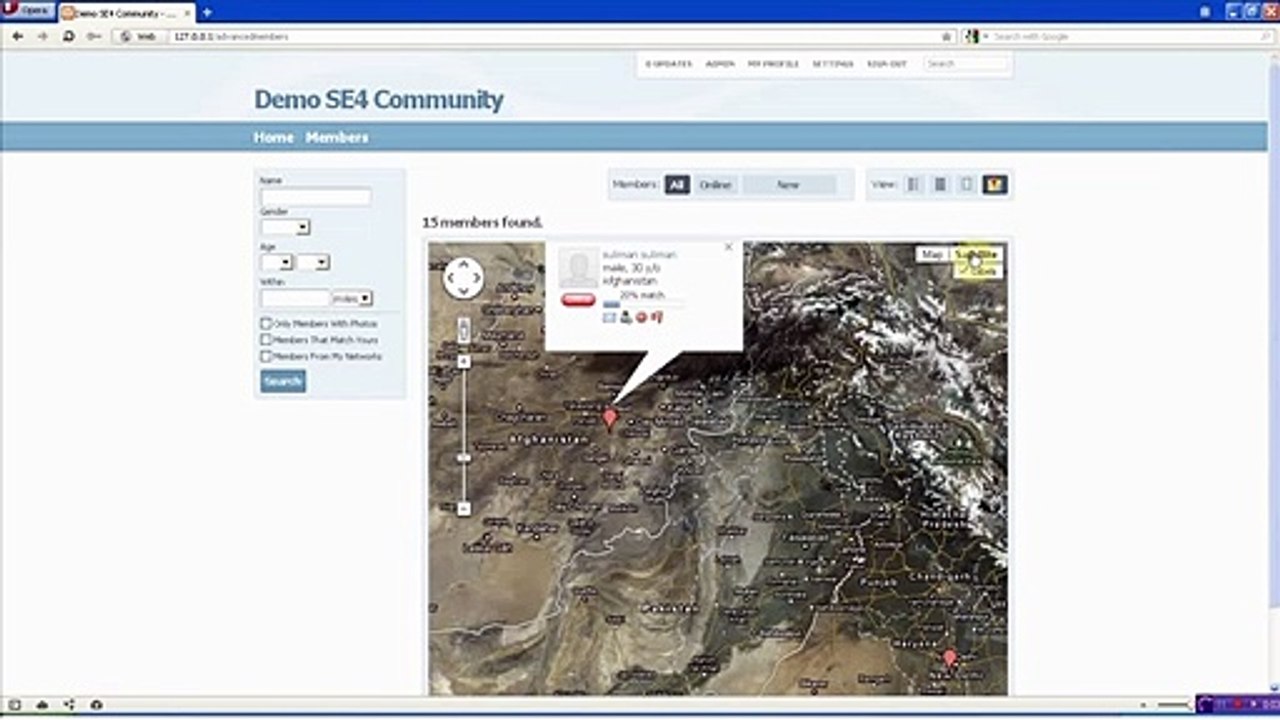Zoom out with map minus button
1280x720 pixels.
coord(464,509)
